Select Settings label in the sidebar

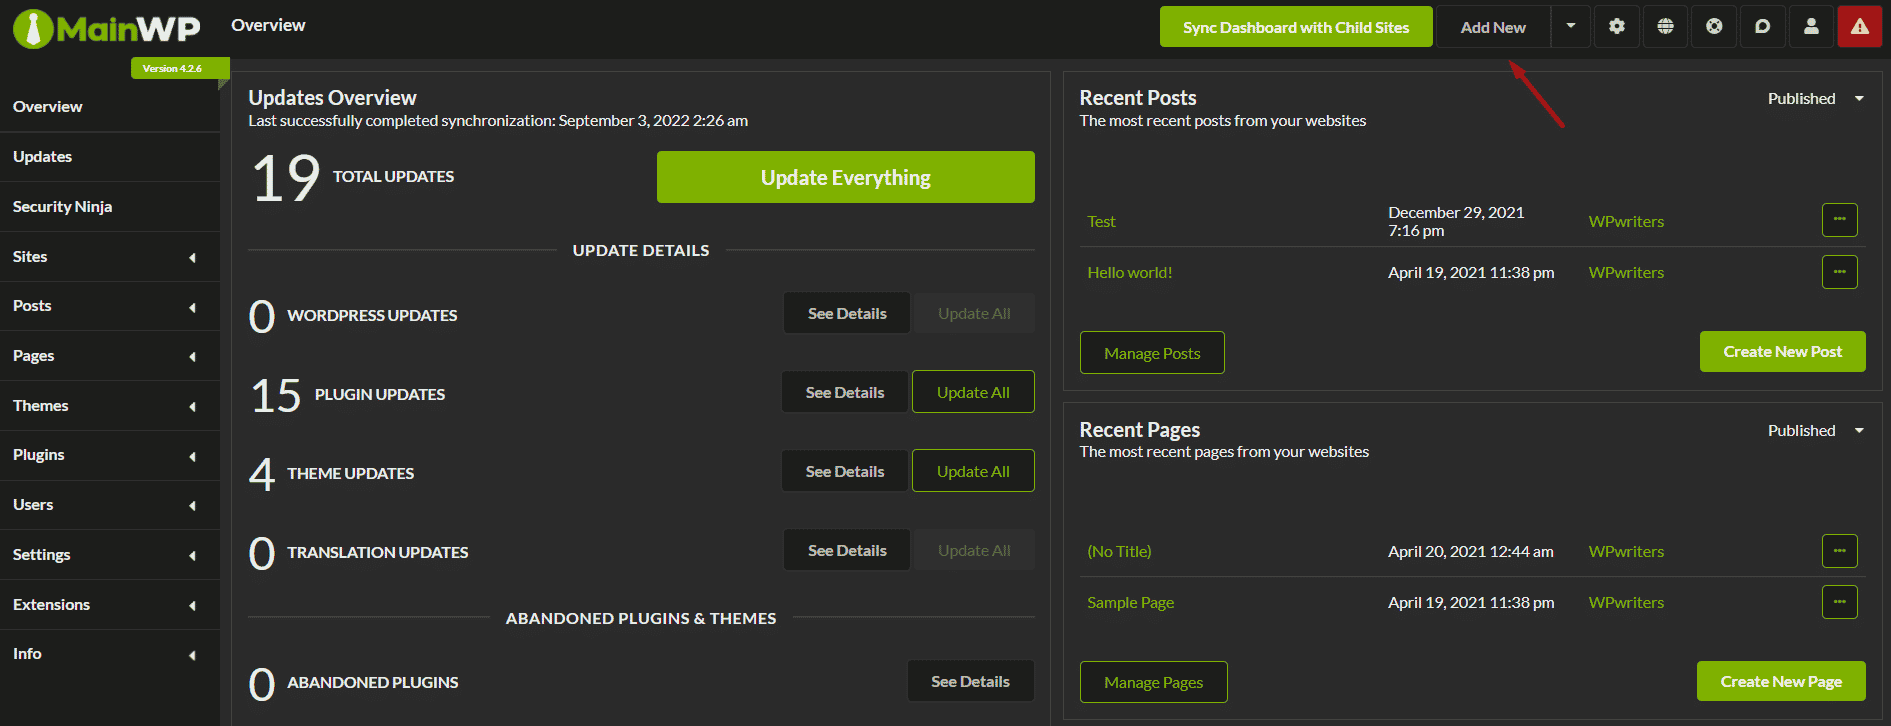(x=41, y=554)
